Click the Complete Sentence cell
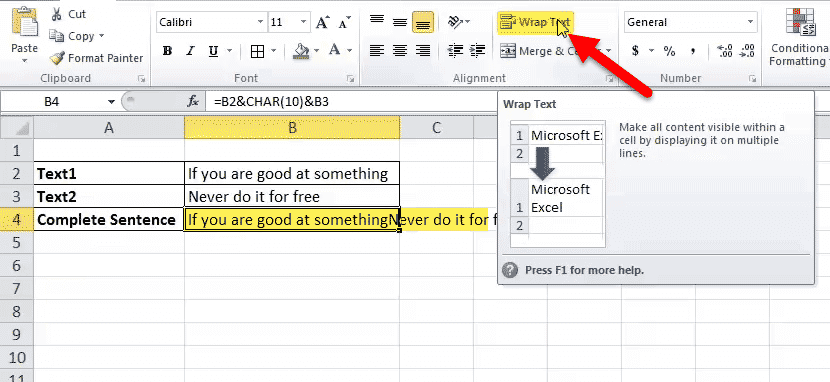 tap(109, 220)
